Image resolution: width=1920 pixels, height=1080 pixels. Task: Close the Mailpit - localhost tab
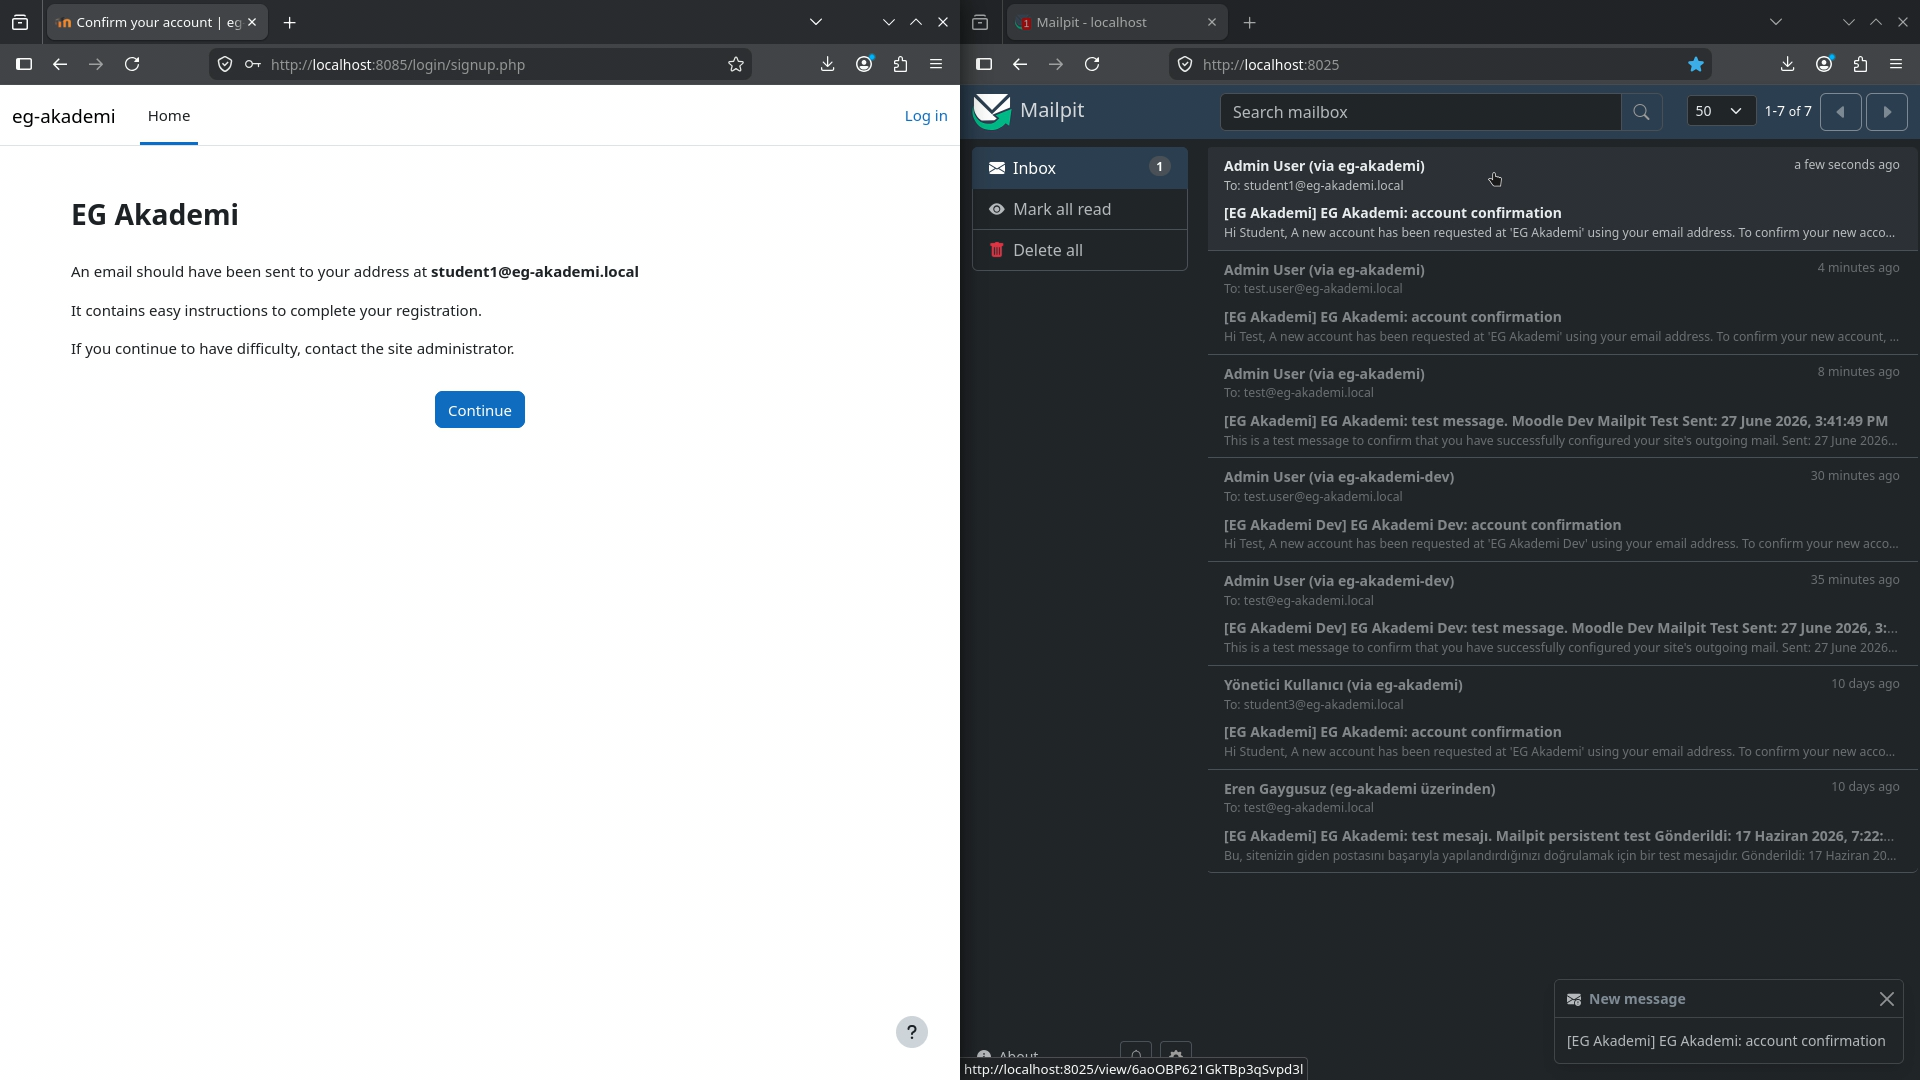click(1212, 22)
